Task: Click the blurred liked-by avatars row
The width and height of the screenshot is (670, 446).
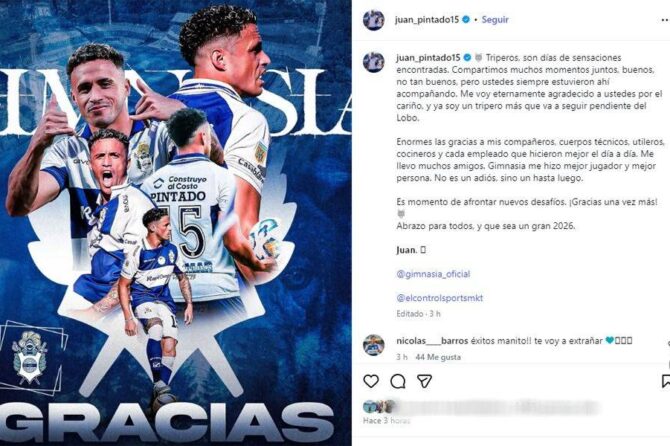Action: [x=479, y=407]
